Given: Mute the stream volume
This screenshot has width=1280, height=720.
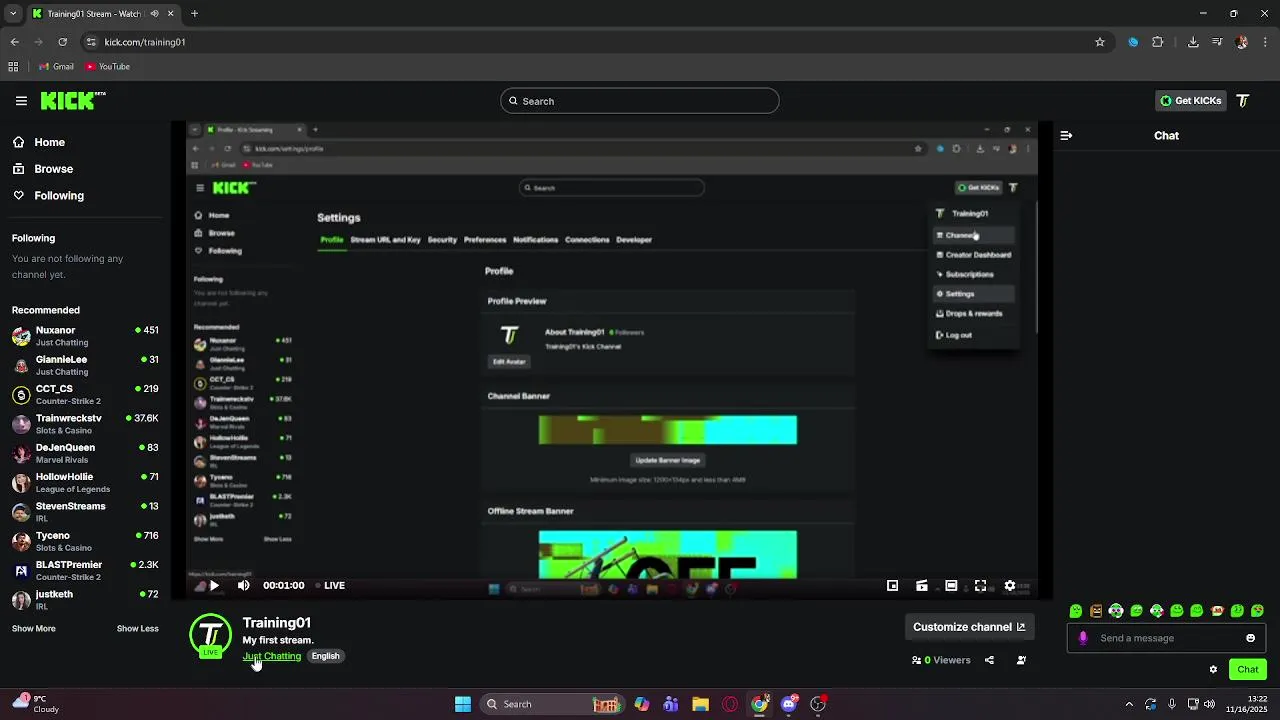Looking at the screenshot, I should point(244,586).
